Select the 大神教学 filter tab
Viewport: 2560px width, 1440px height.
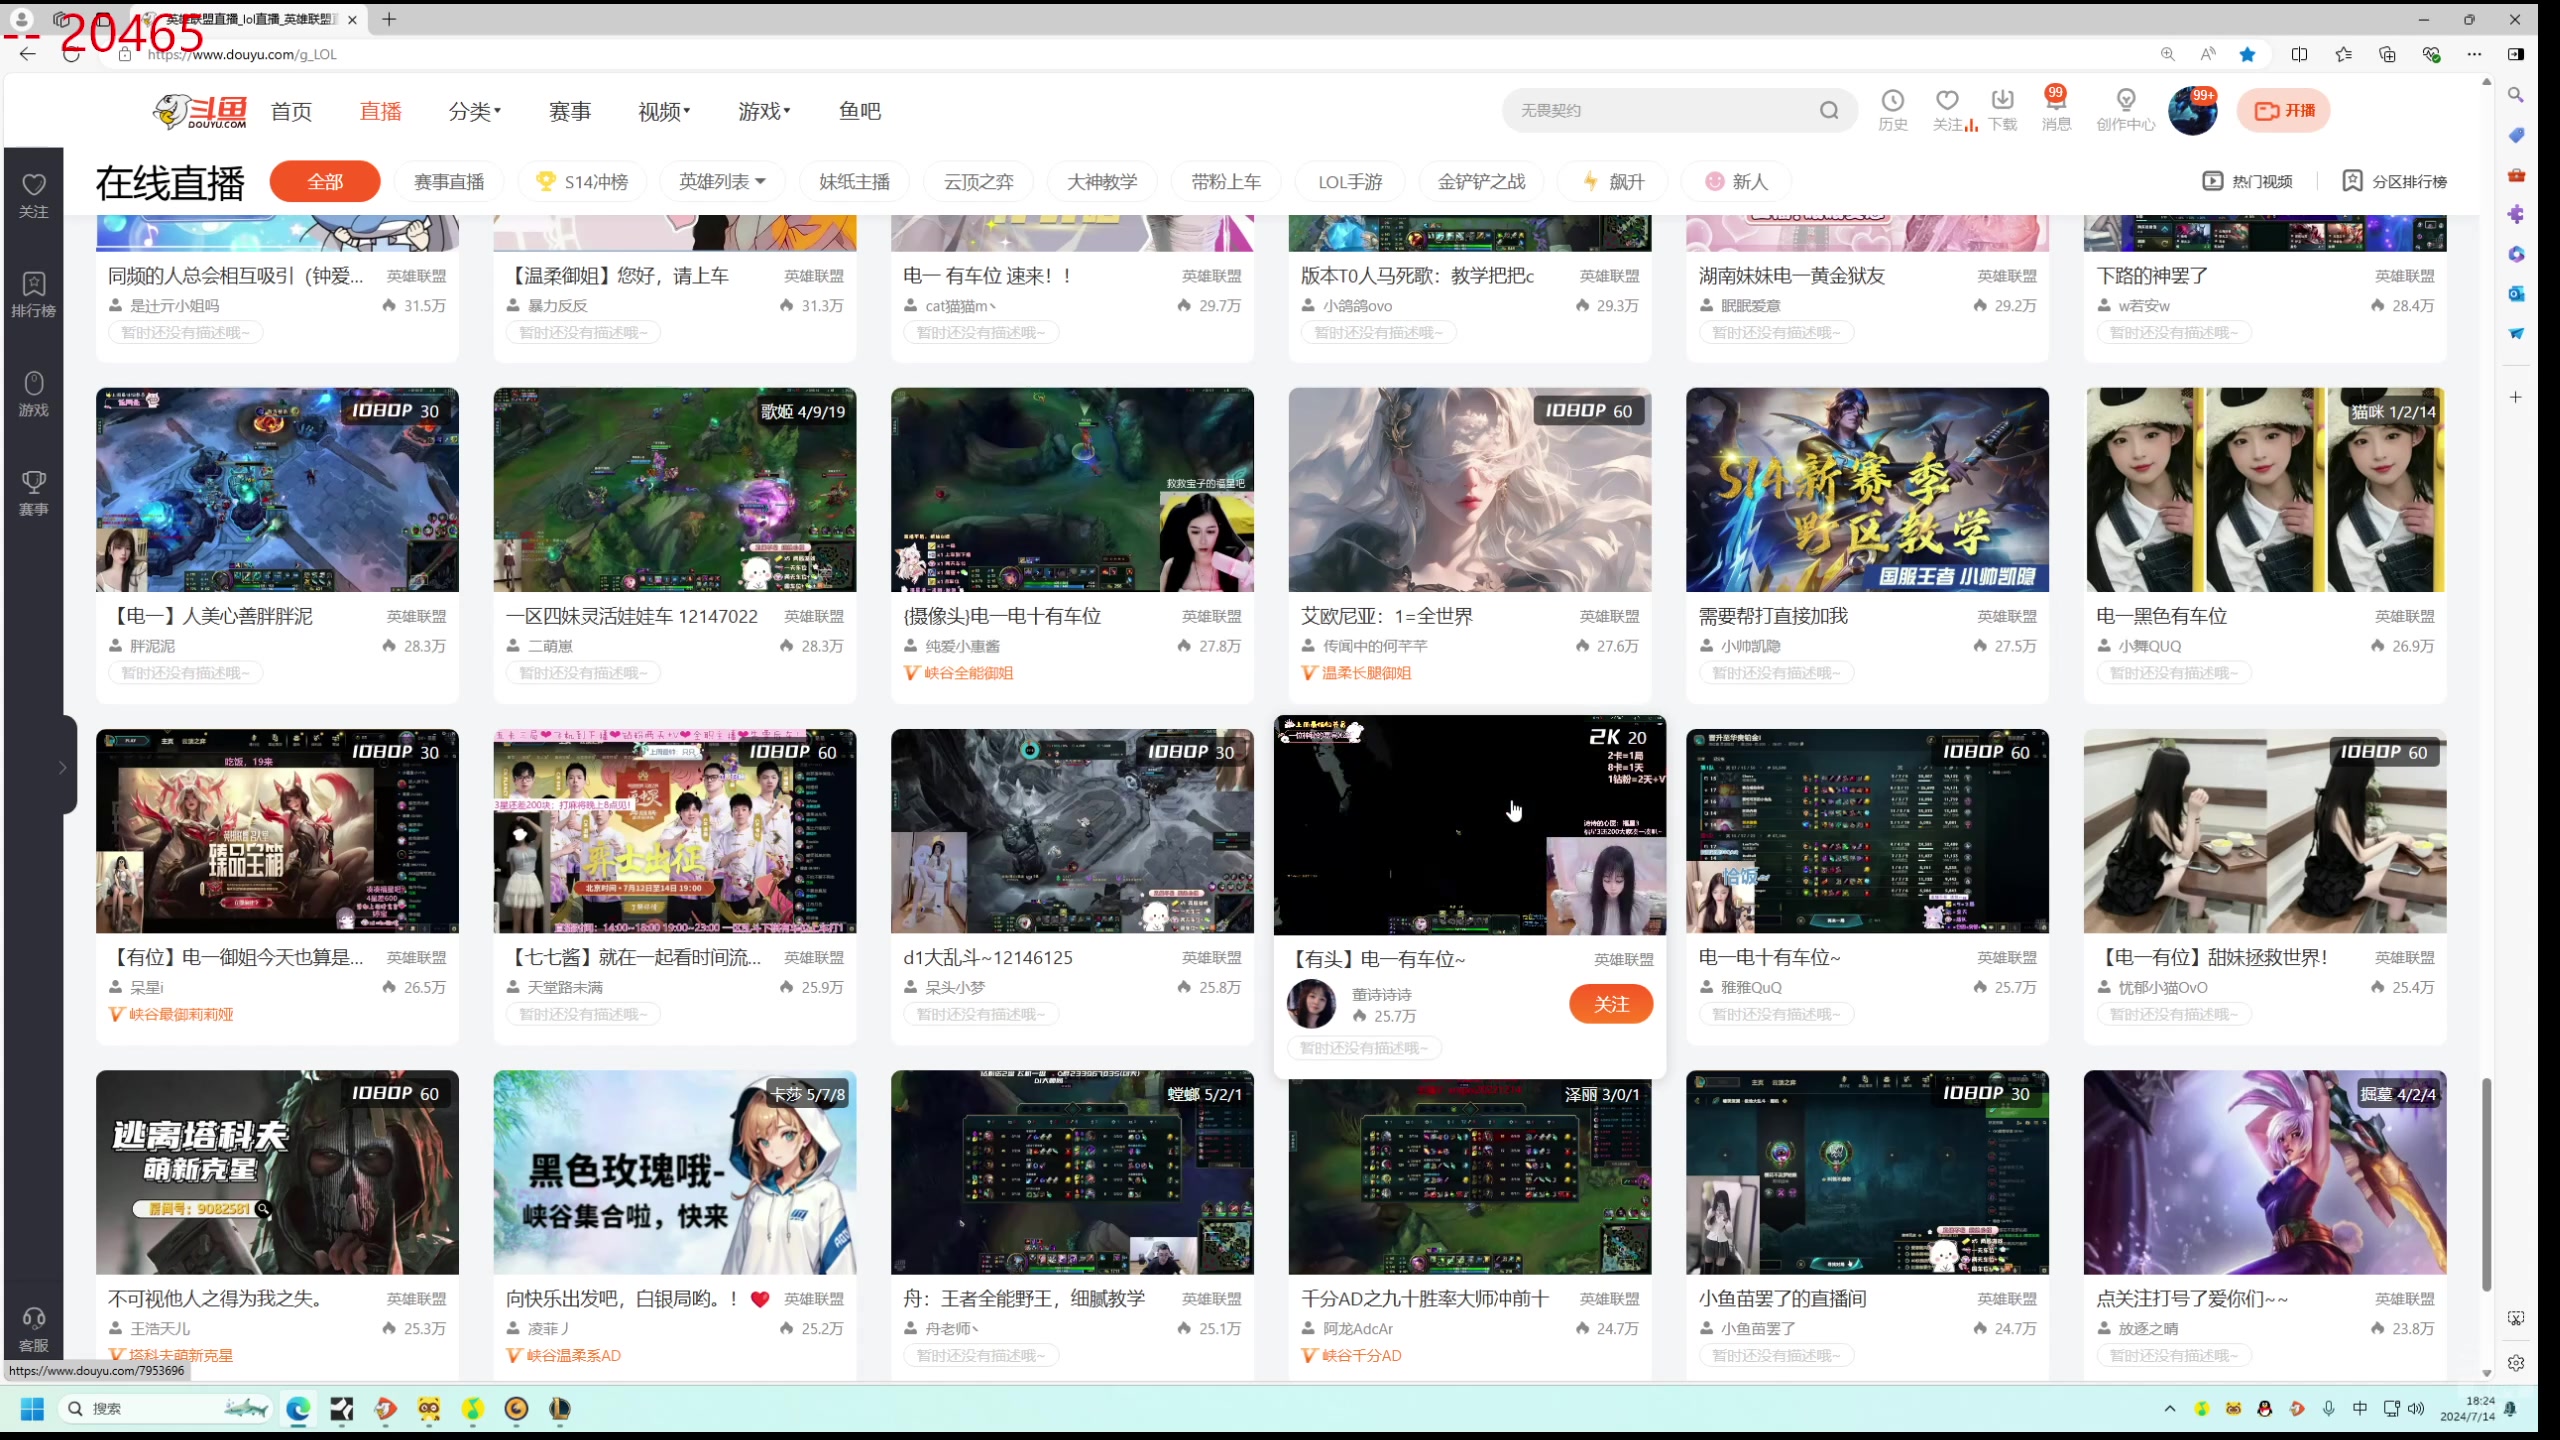point(1102,181)
